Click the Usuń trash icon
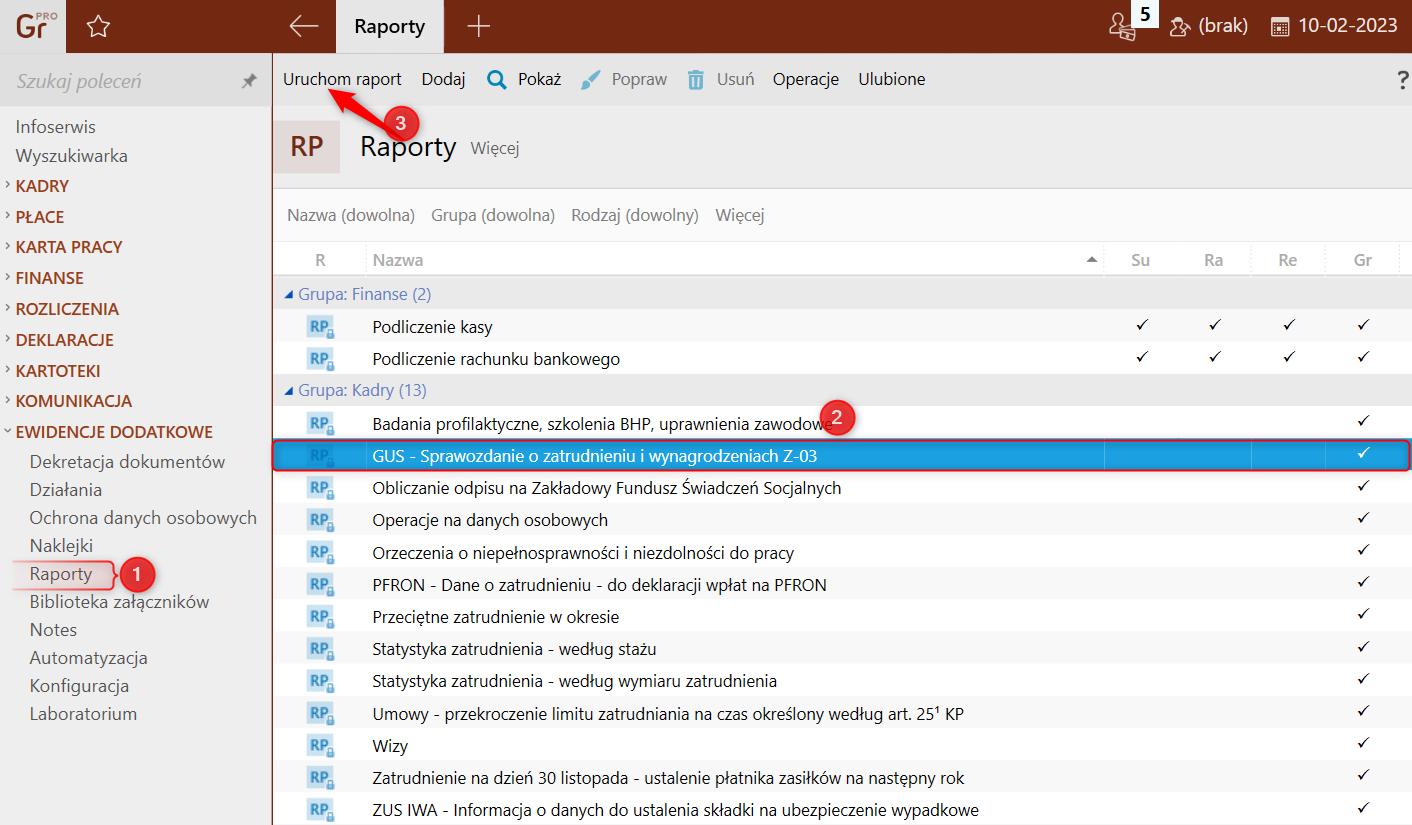 coord(696,80)
